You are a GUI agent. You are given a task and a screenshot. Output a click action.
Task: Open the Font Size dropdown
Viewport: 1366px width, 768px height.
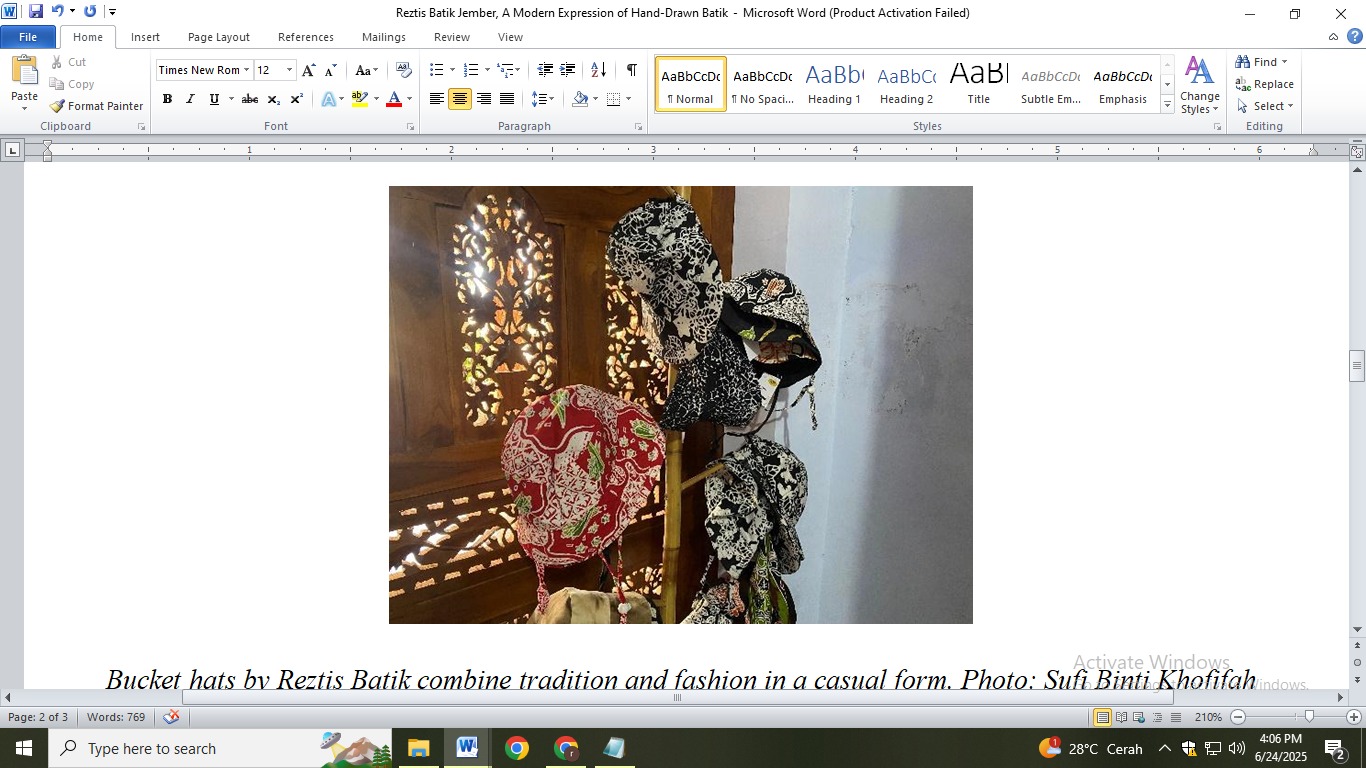290,70
